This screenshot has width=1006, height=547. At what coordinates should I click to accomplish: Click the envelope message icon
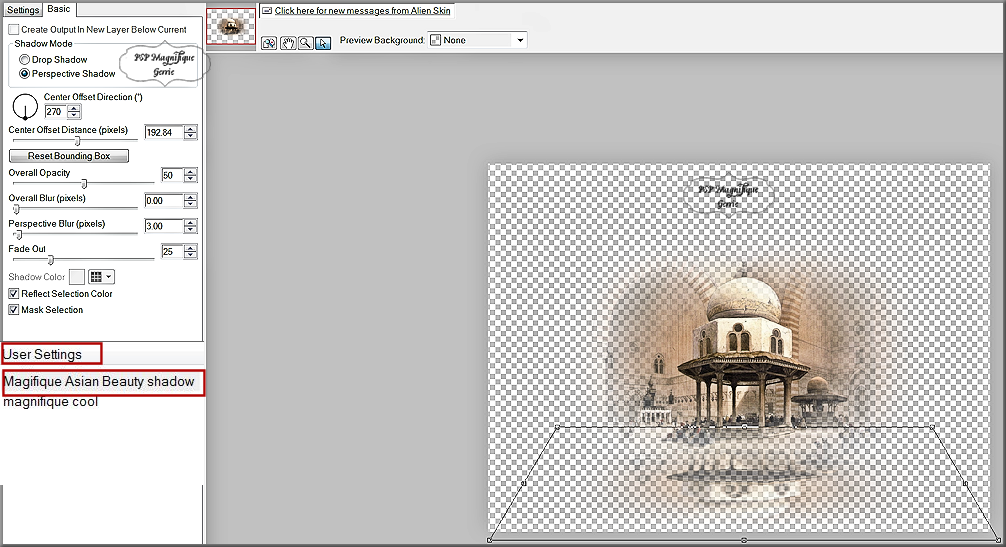click(x=267, y=11)
